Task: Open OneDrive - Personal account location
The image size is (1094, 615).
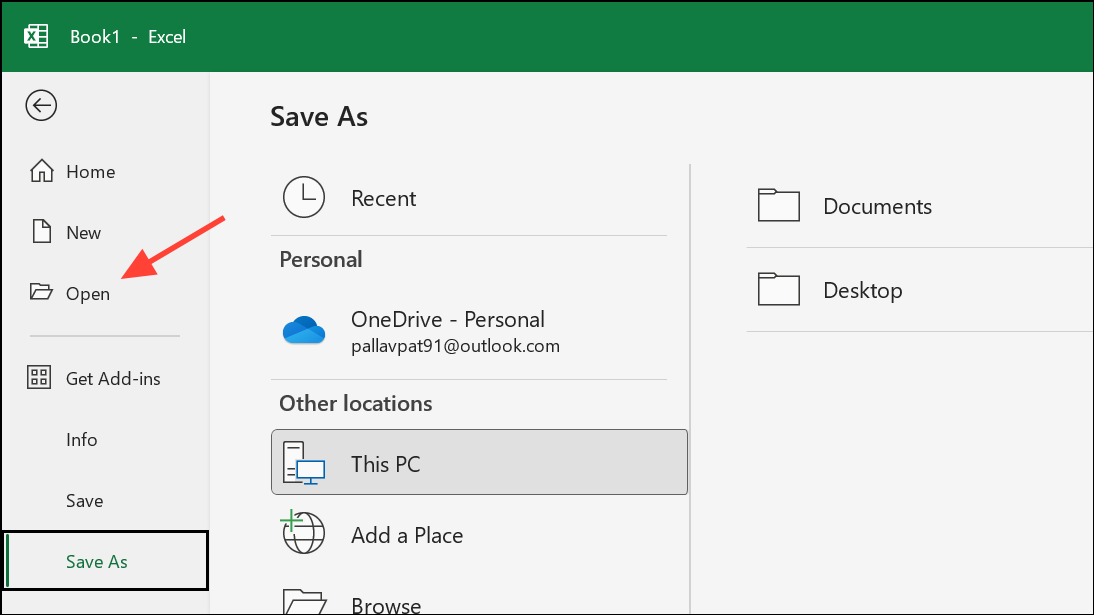Action: 447,319
